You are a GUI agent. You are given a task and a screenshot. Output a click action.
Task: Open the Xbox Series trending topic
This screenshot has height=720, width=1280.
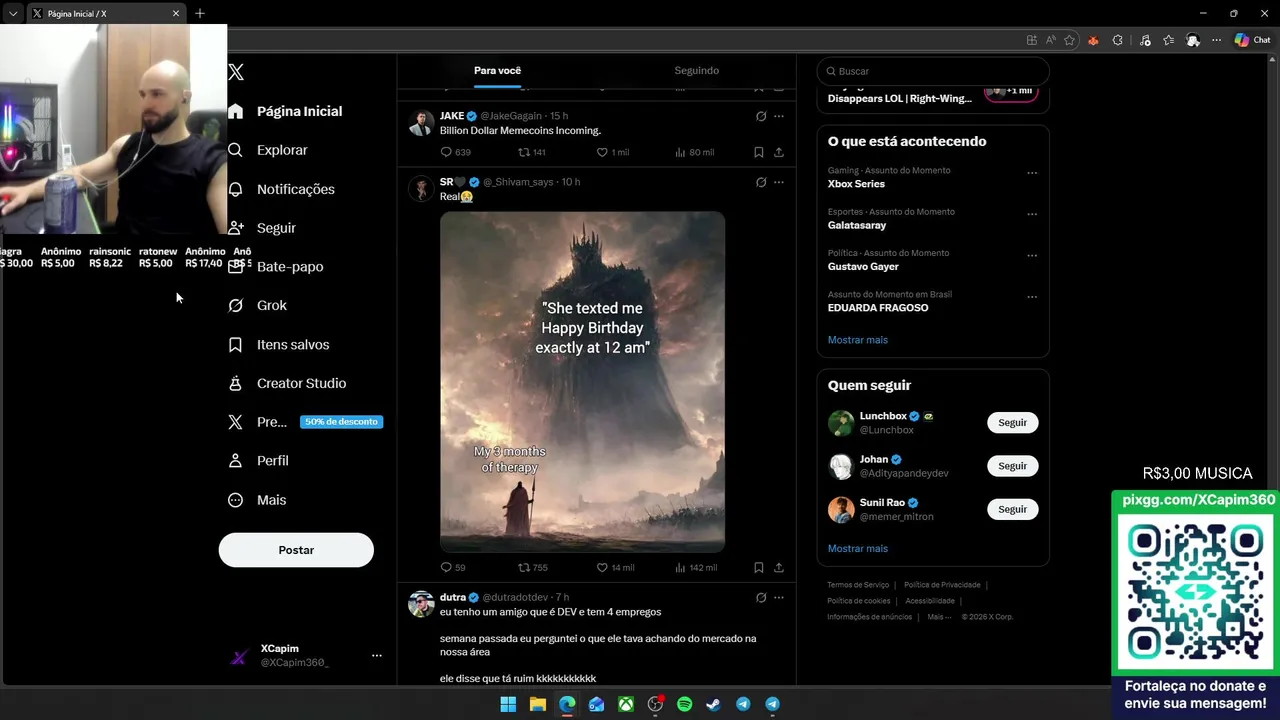pyautogui.click(x=856, y=184)
